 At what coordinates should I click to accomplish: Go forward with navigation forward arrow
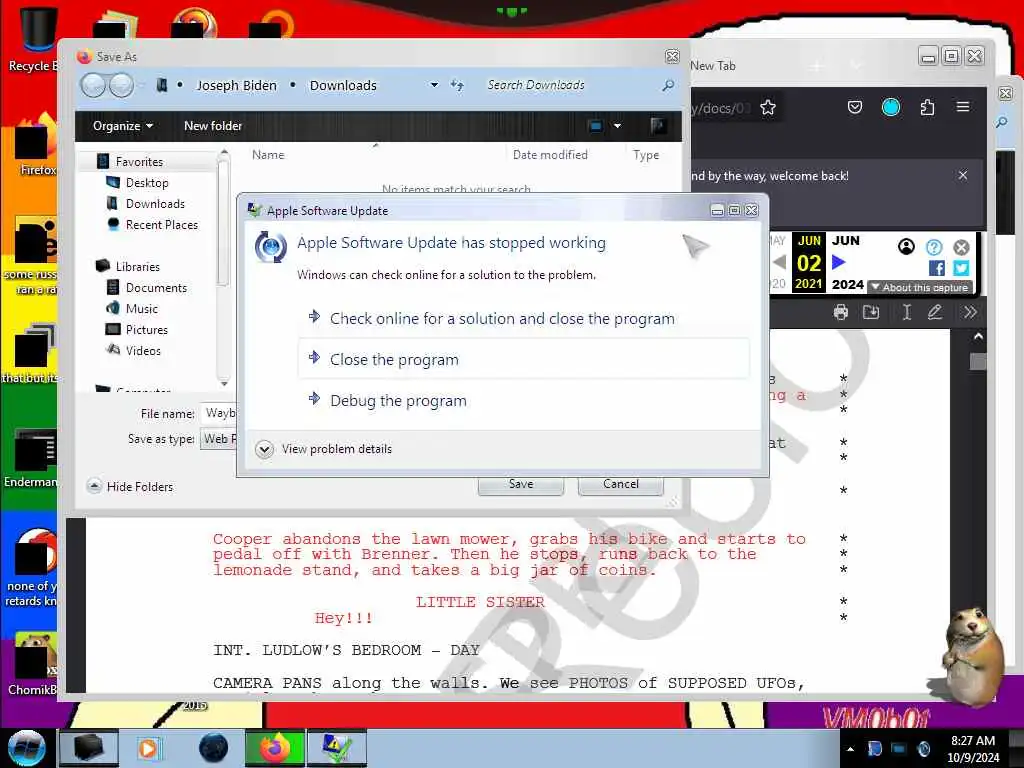click(121, 85)
